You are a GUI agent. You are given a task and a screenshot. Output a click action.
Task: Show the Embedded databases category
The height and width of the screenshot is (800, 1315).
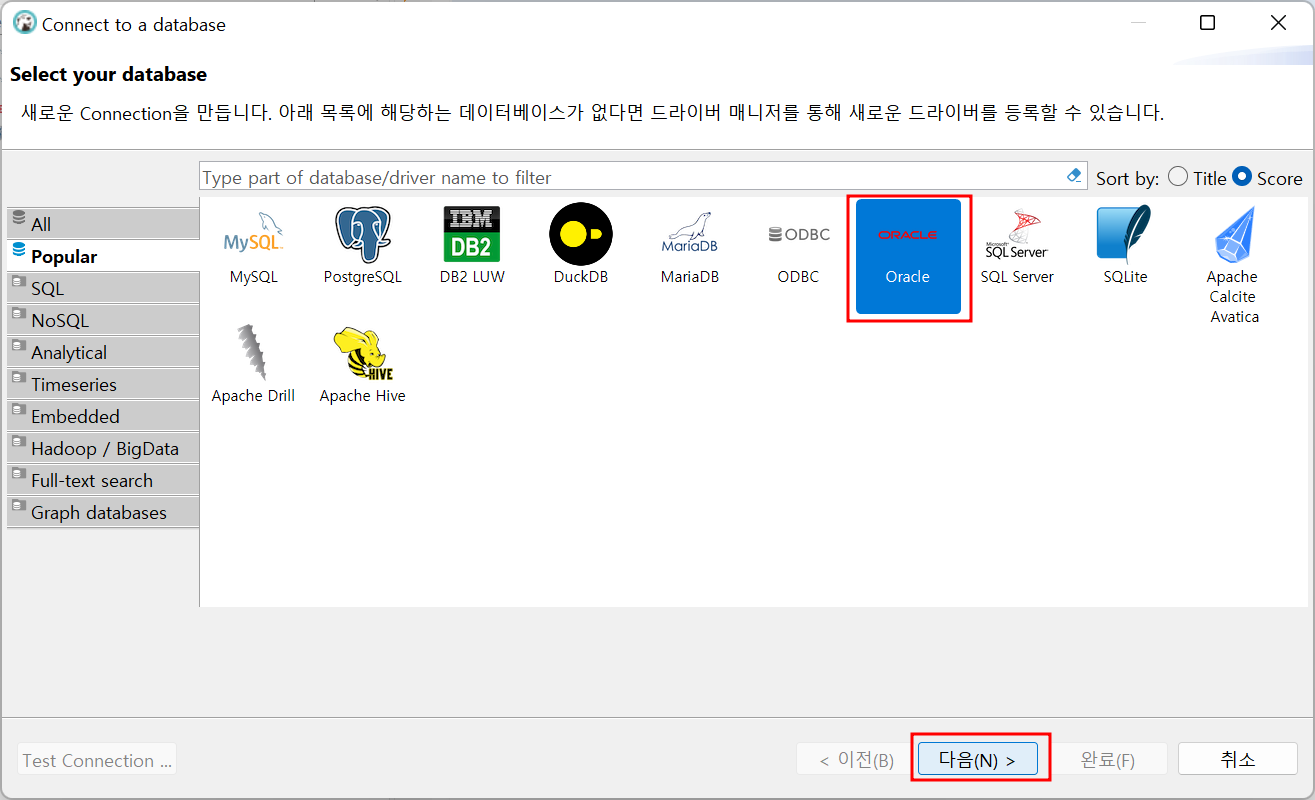tap(103, 416)
